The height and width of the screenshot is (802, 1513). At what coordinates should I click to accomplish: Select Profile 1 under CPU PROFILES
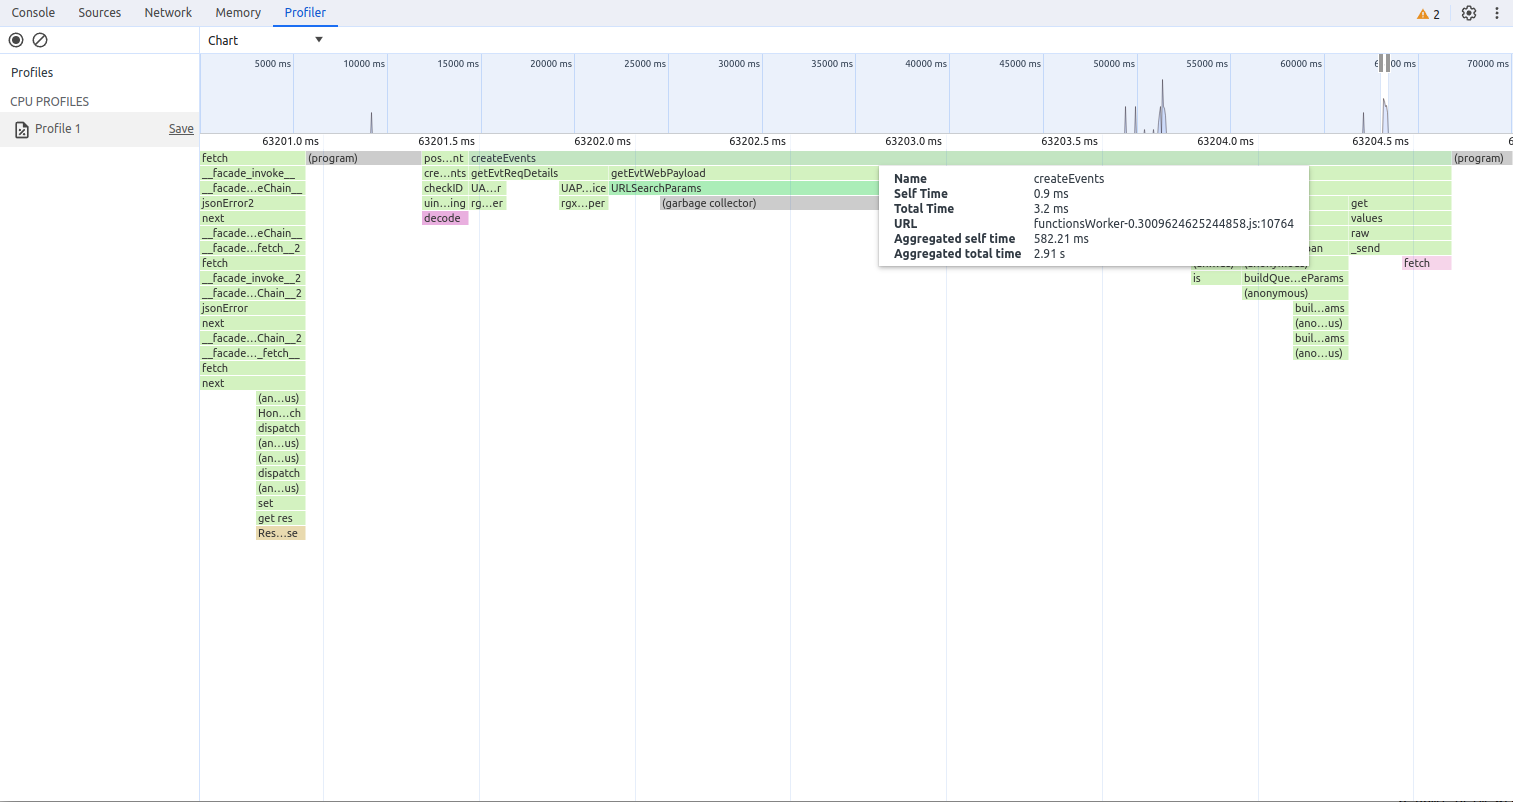60,128
